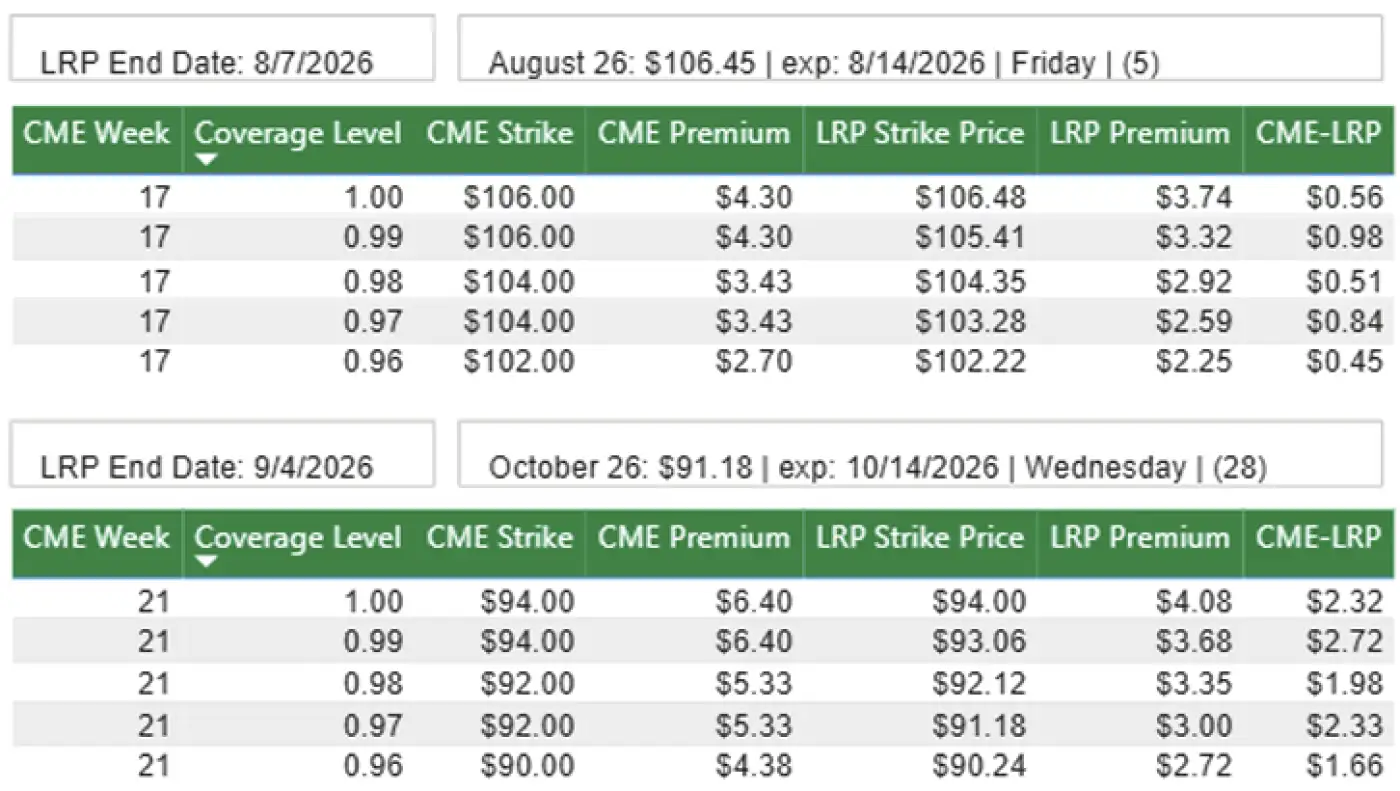1400x791 pixels.
Task: Click the CME Premium header in the August table
Action: (694, 134)
